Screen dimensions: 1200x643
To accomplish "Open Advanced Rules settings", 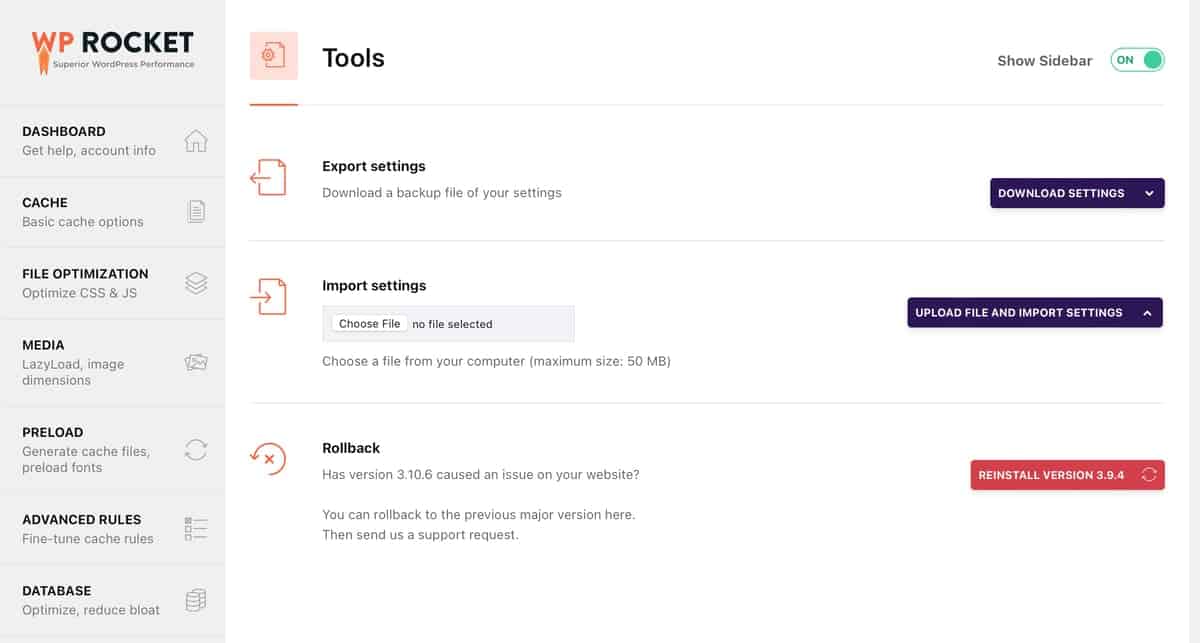I will click(112, 529).
